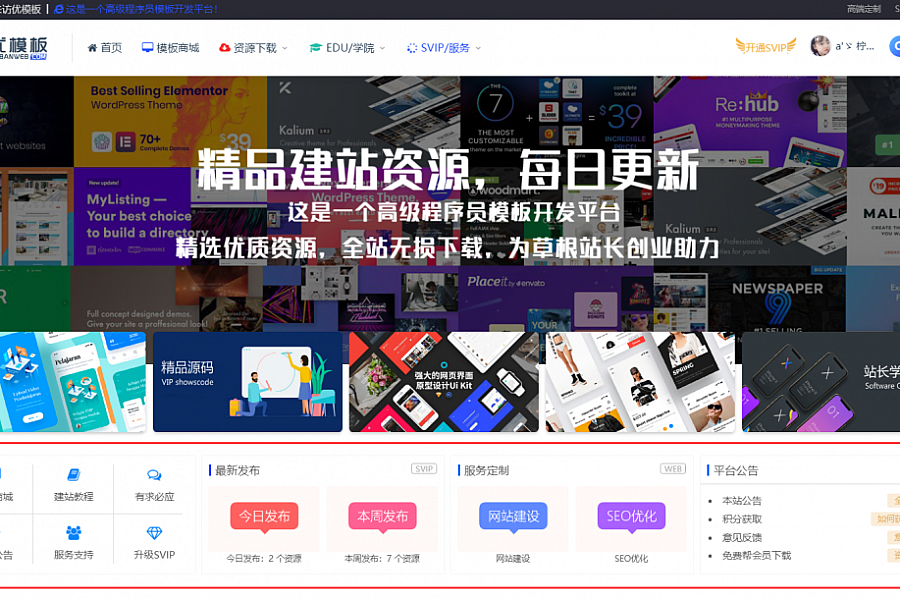Expand the SVIP/服务 dropdown arrow
Screen dimensions: 900x600
click(x=478, y=48)
